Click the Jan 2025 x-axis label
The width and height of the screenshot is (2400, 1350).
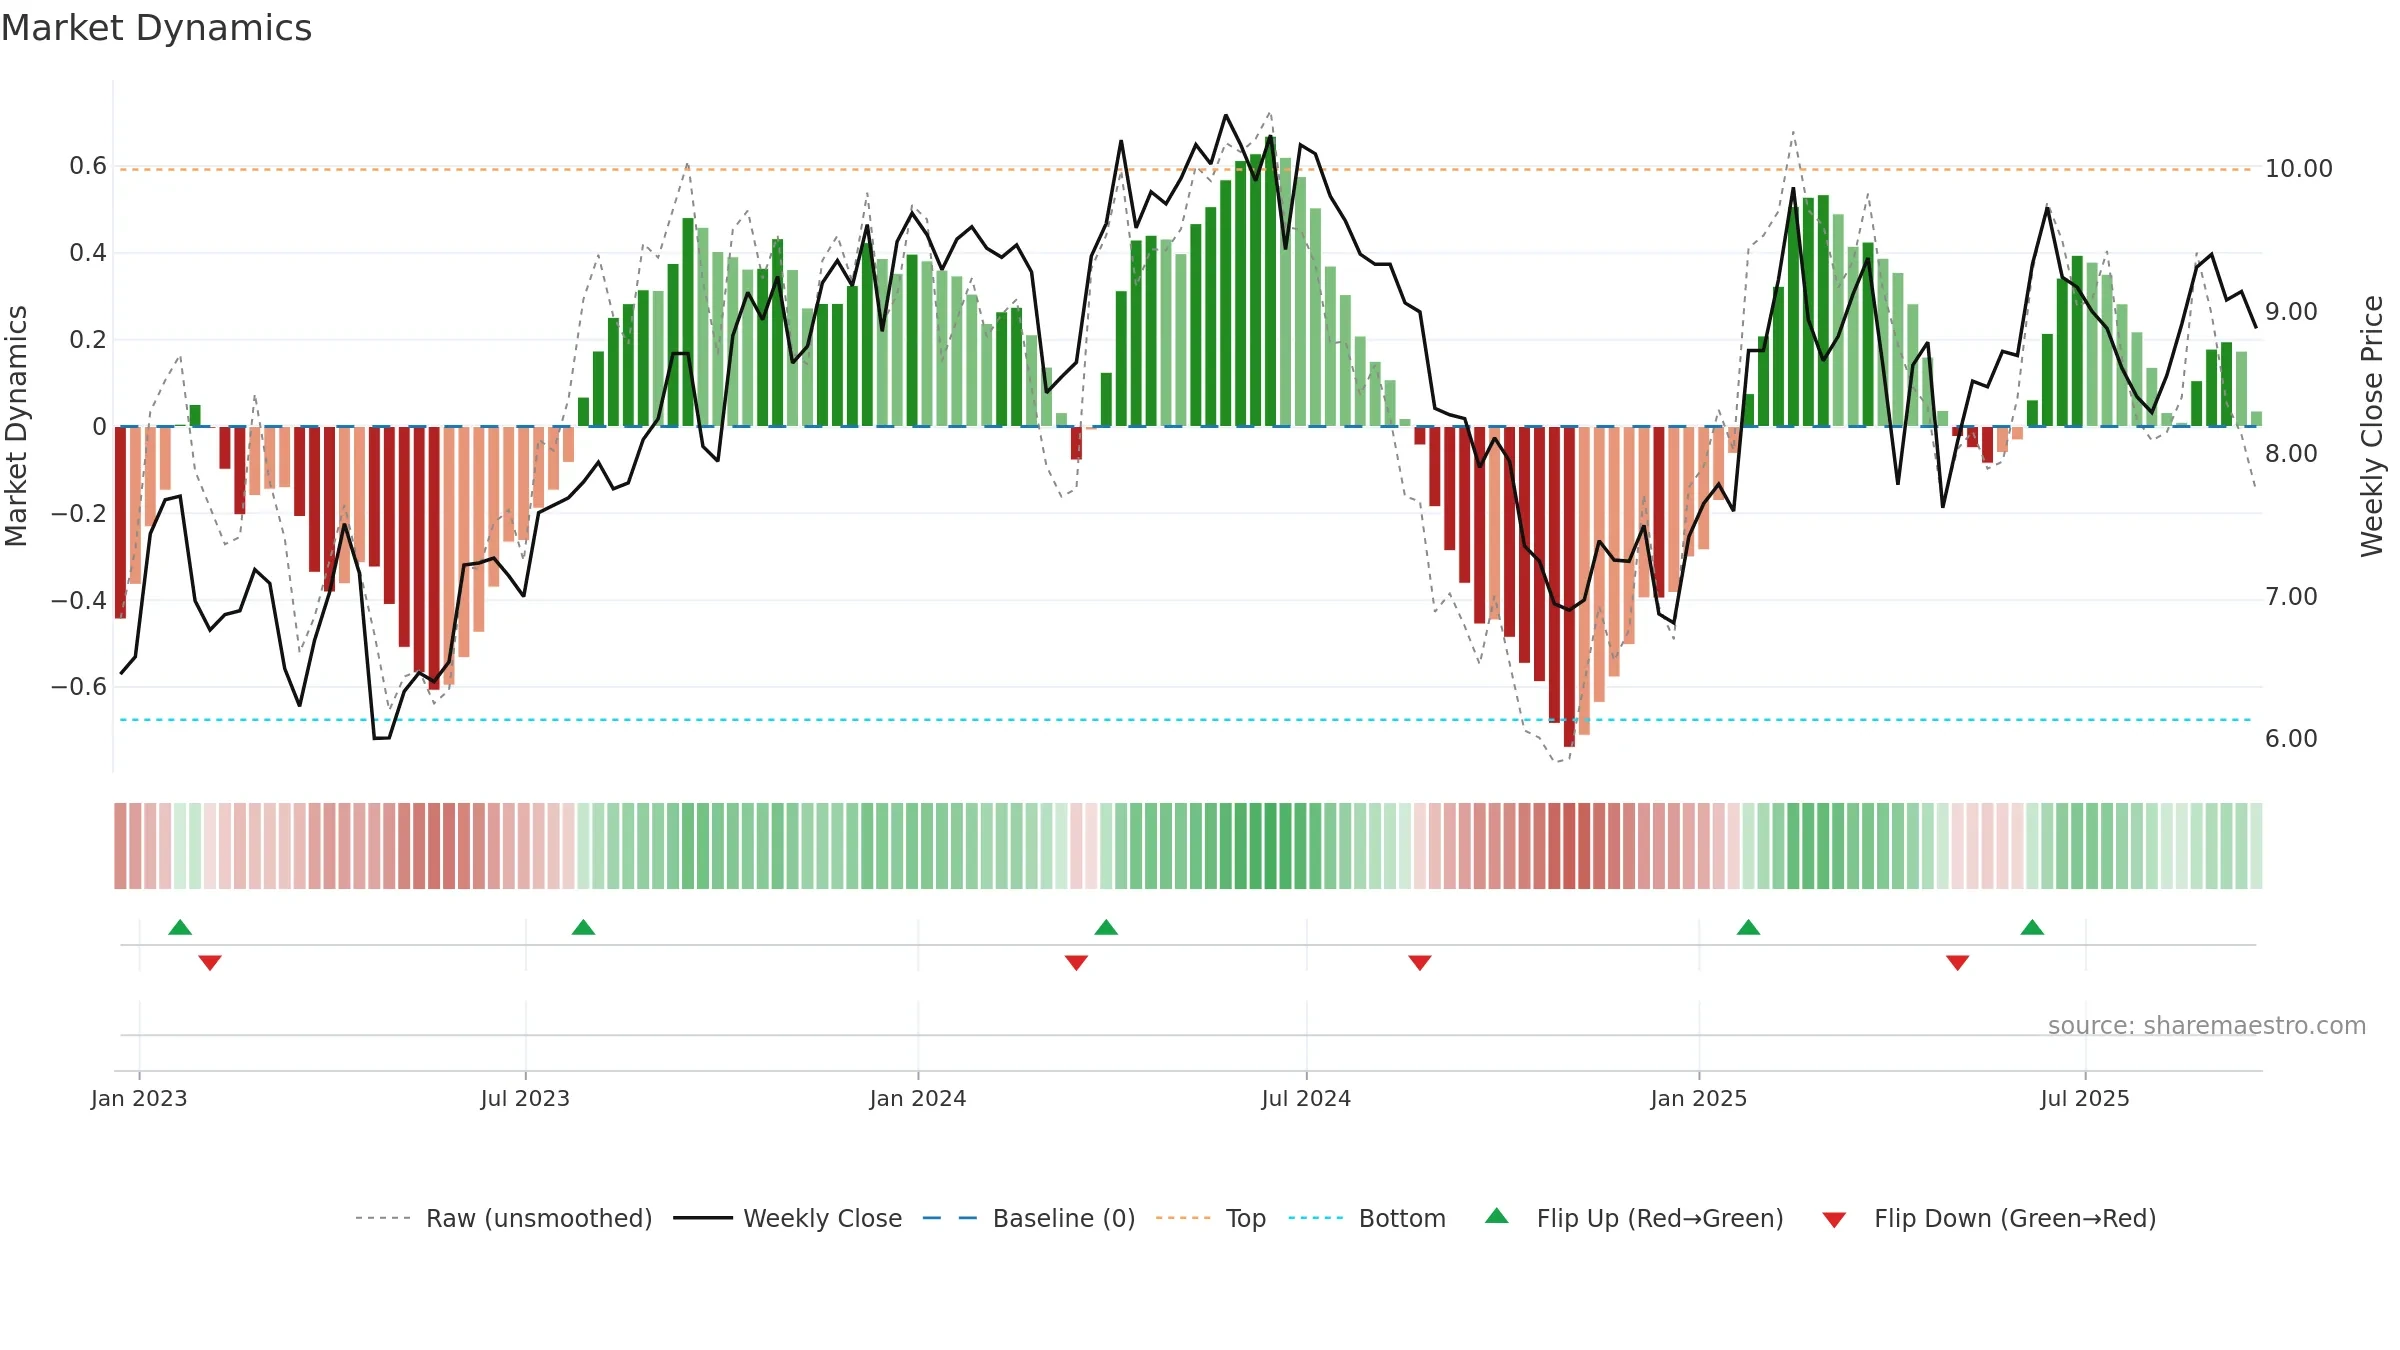(1699, 1098)
